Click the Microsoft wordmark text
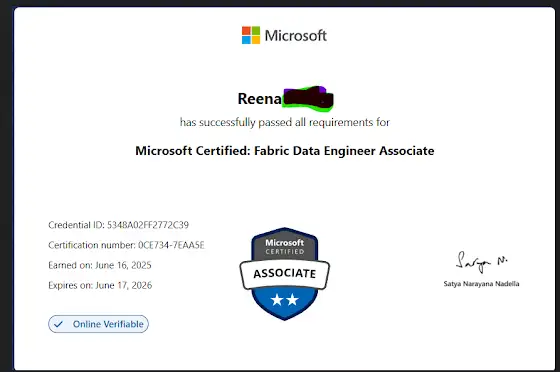The image size is (560, 372). click(295, 35)
